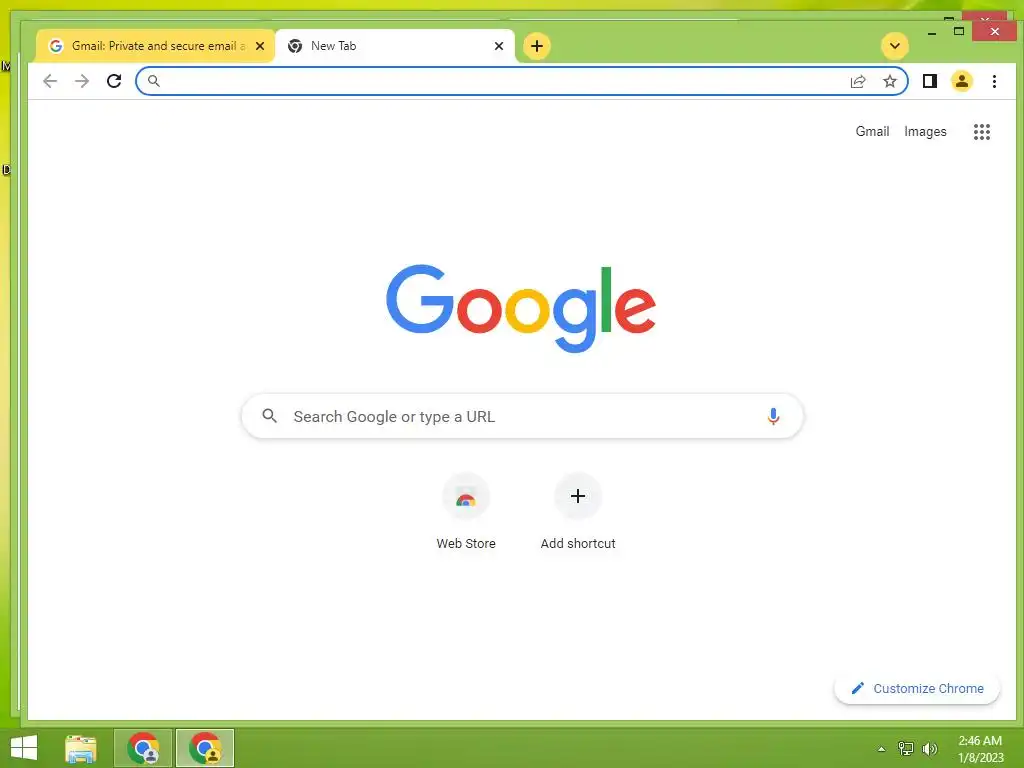Viewport: 1024px width, 768px height.
Task: Expand the tab search dropdown
Action: pyautogui.click(x=895, y=46)
